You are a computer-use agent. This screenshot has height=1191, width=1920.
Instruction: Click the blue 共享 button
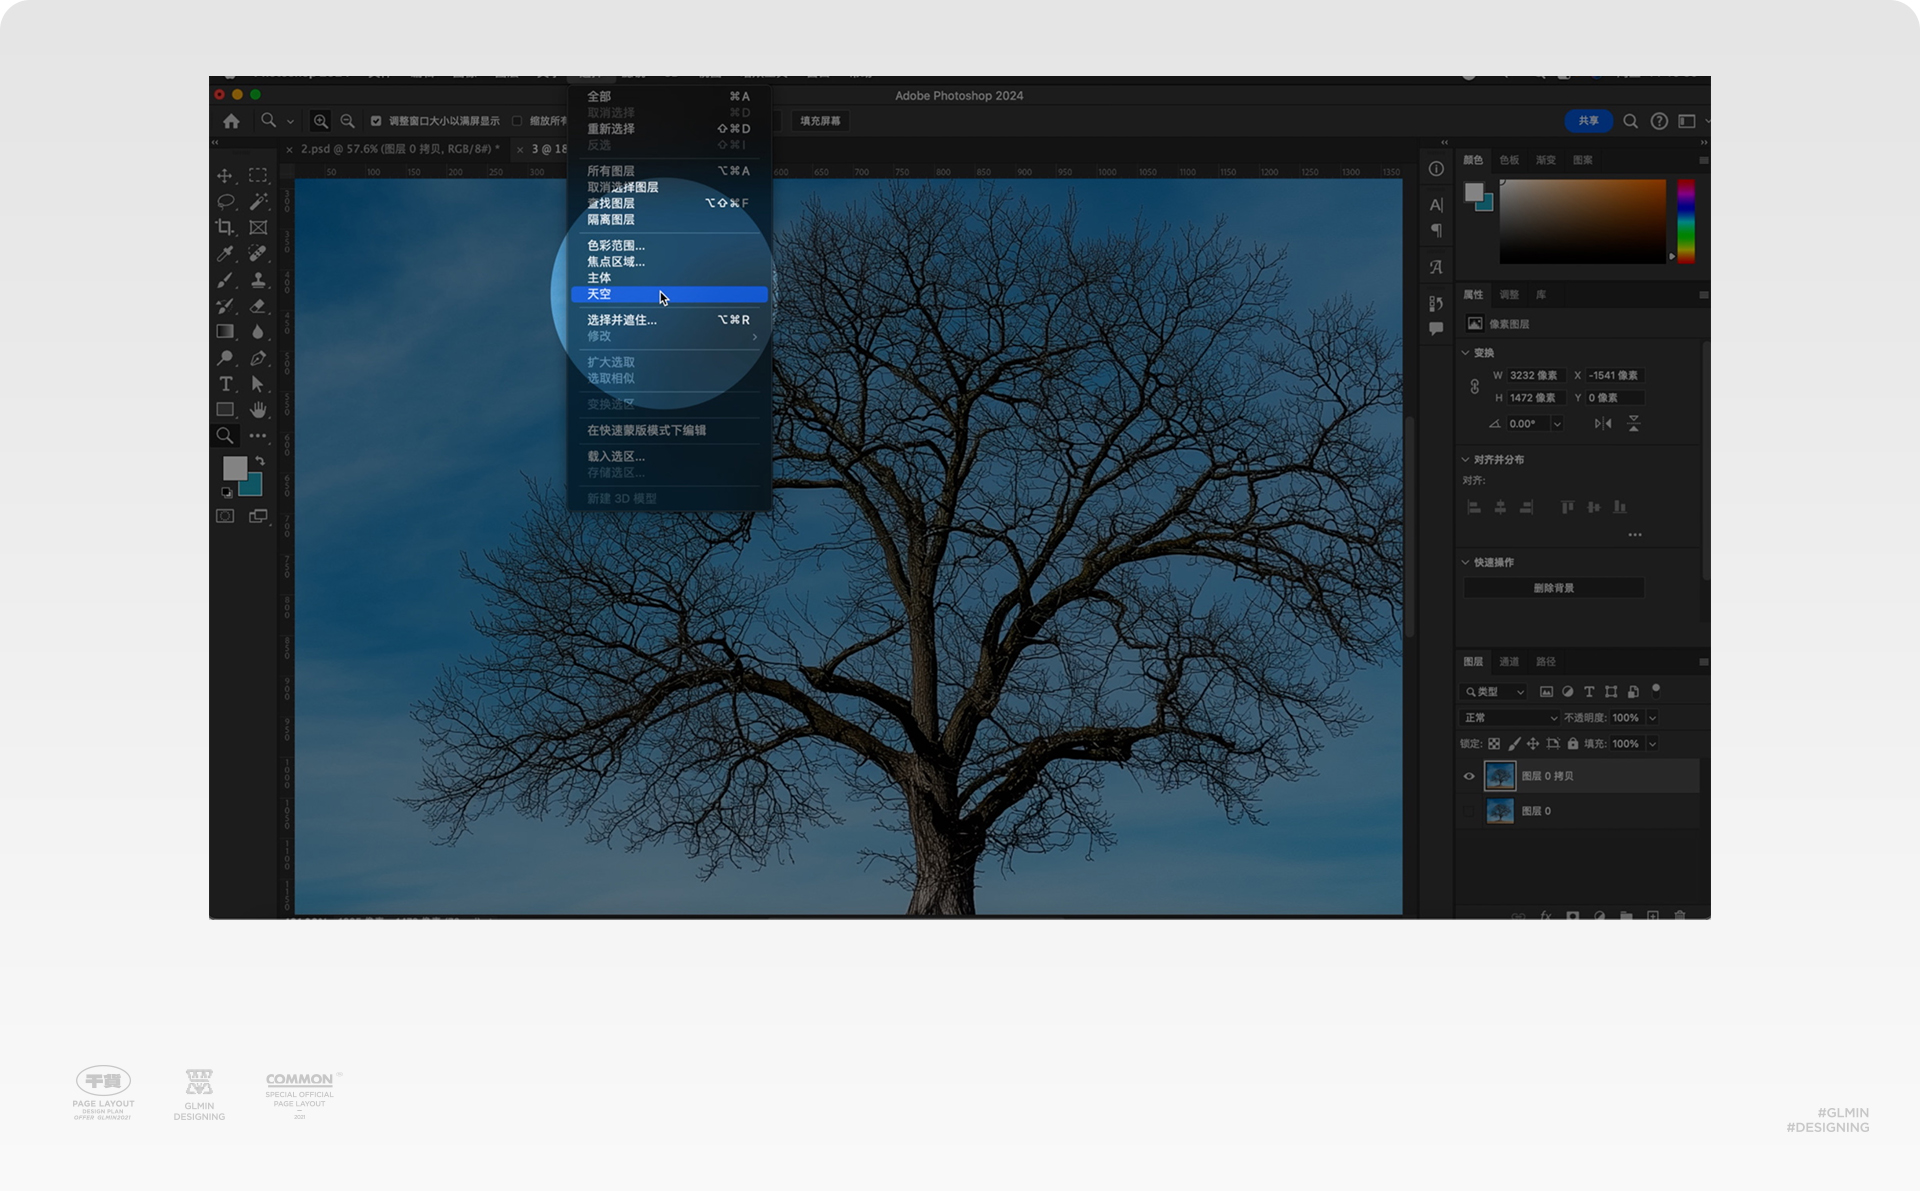tap(1588, 121)
